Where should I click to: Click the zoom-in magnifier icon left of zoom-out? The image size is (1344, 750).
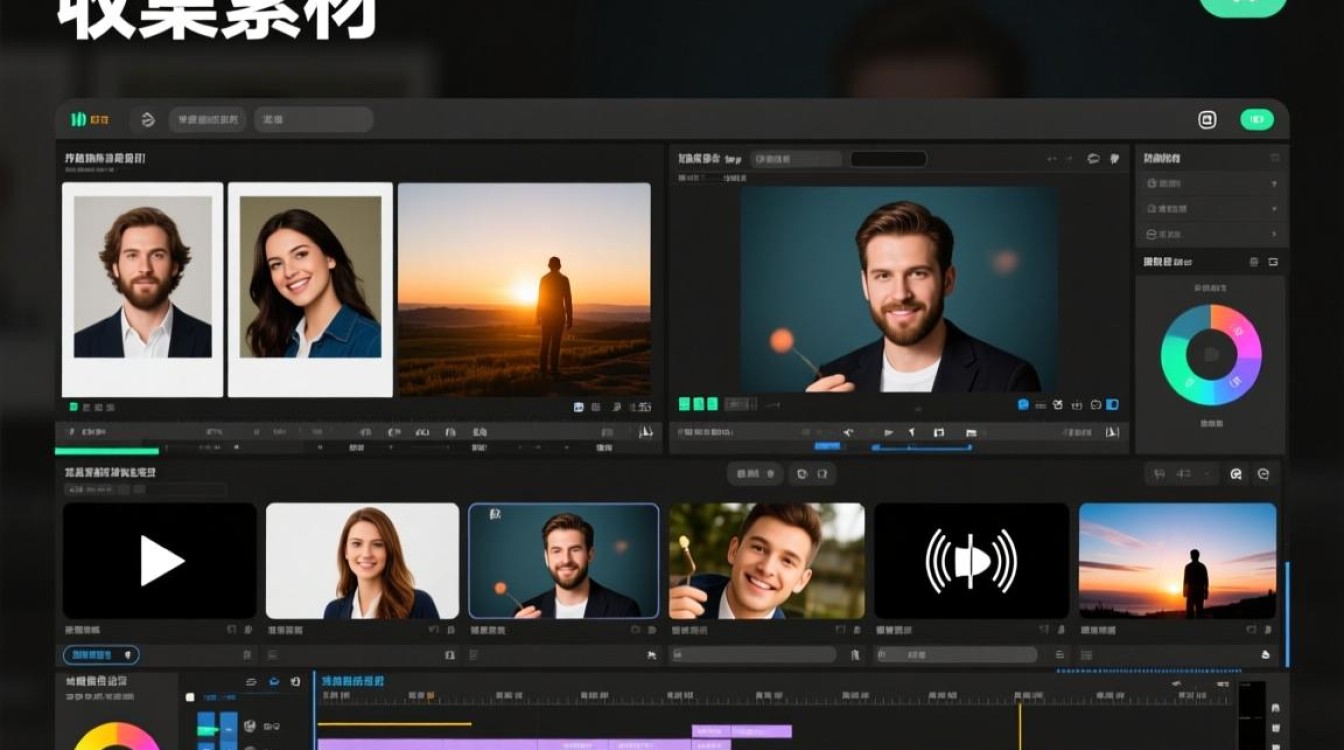1236,474
